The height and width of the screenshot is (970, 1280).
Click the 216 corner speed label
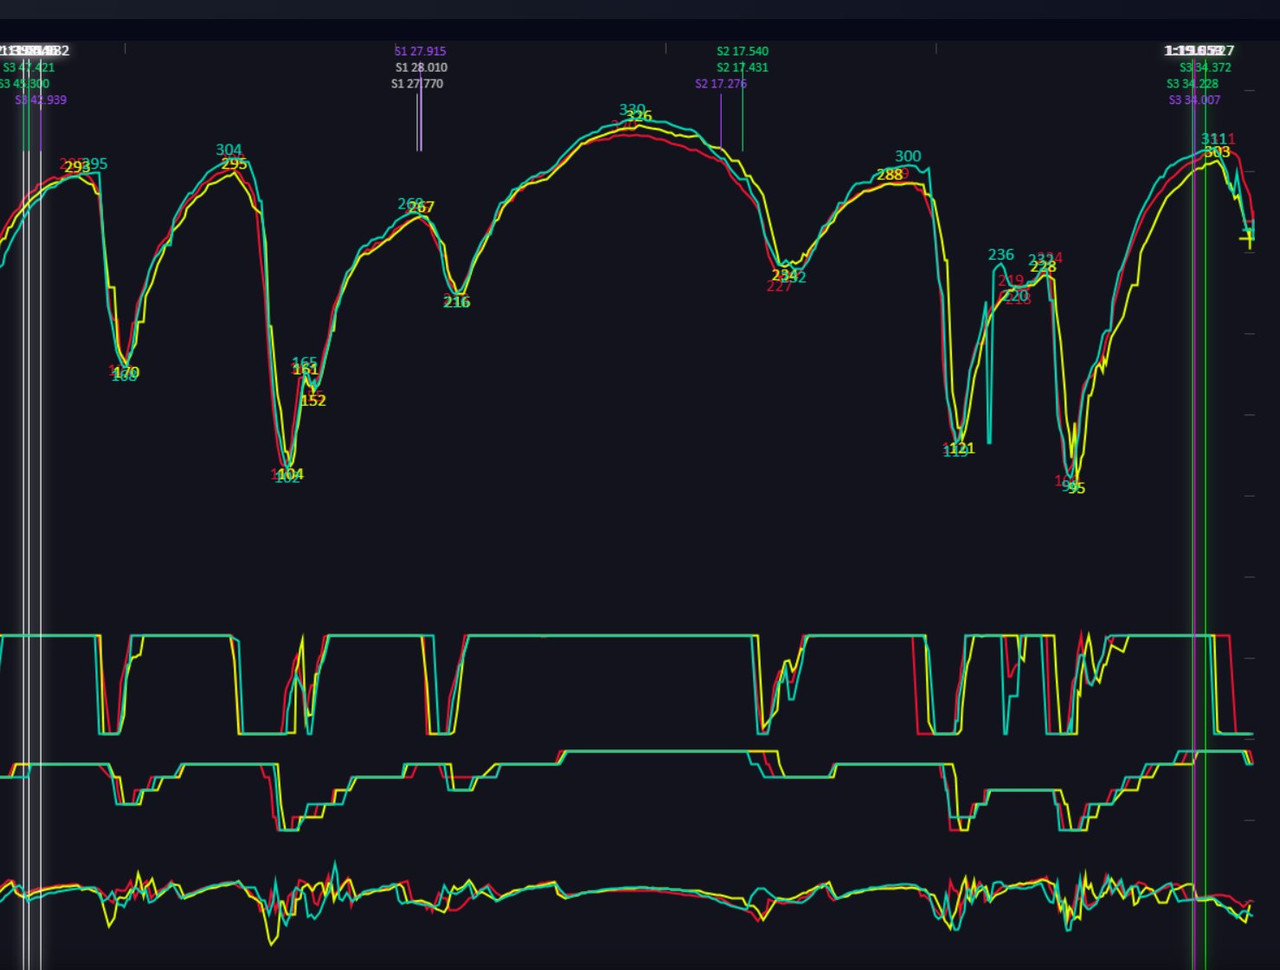(457, 302)
